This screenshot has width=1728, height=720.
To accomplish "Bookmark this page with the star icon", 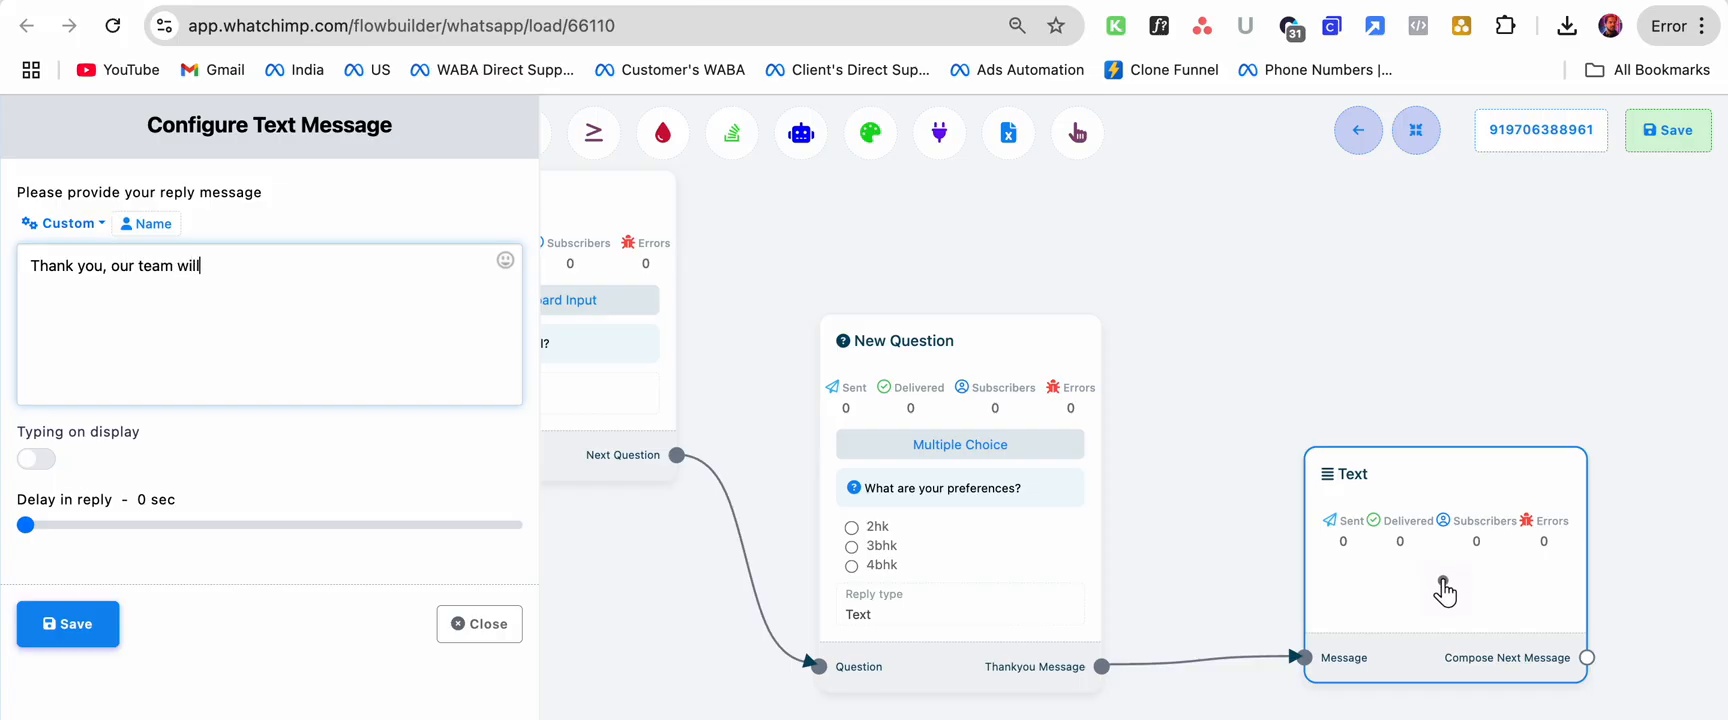I will (1056, 26).
